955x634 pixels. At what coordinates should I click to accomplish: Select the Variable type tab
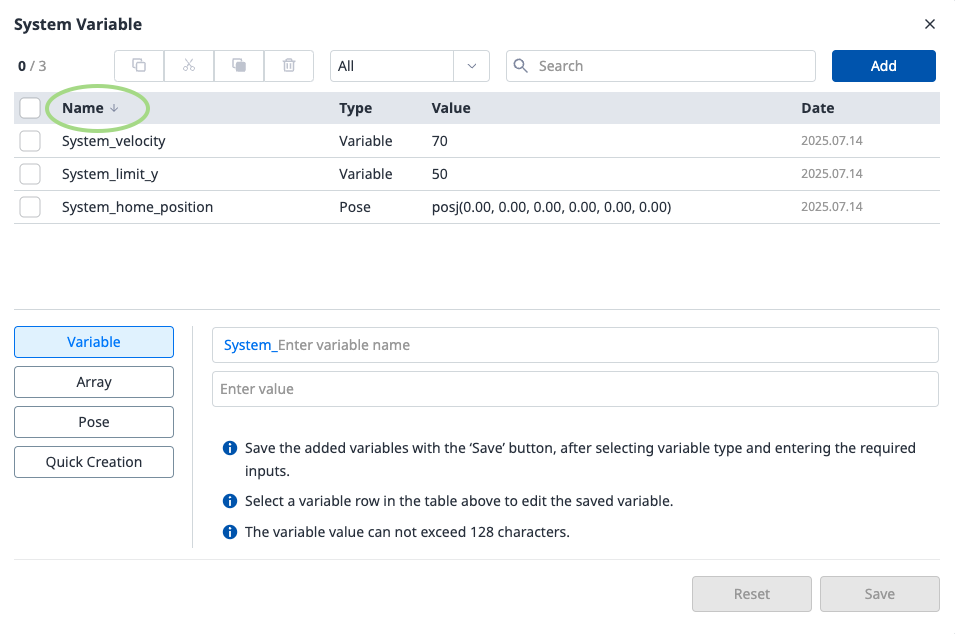(94, 342)
